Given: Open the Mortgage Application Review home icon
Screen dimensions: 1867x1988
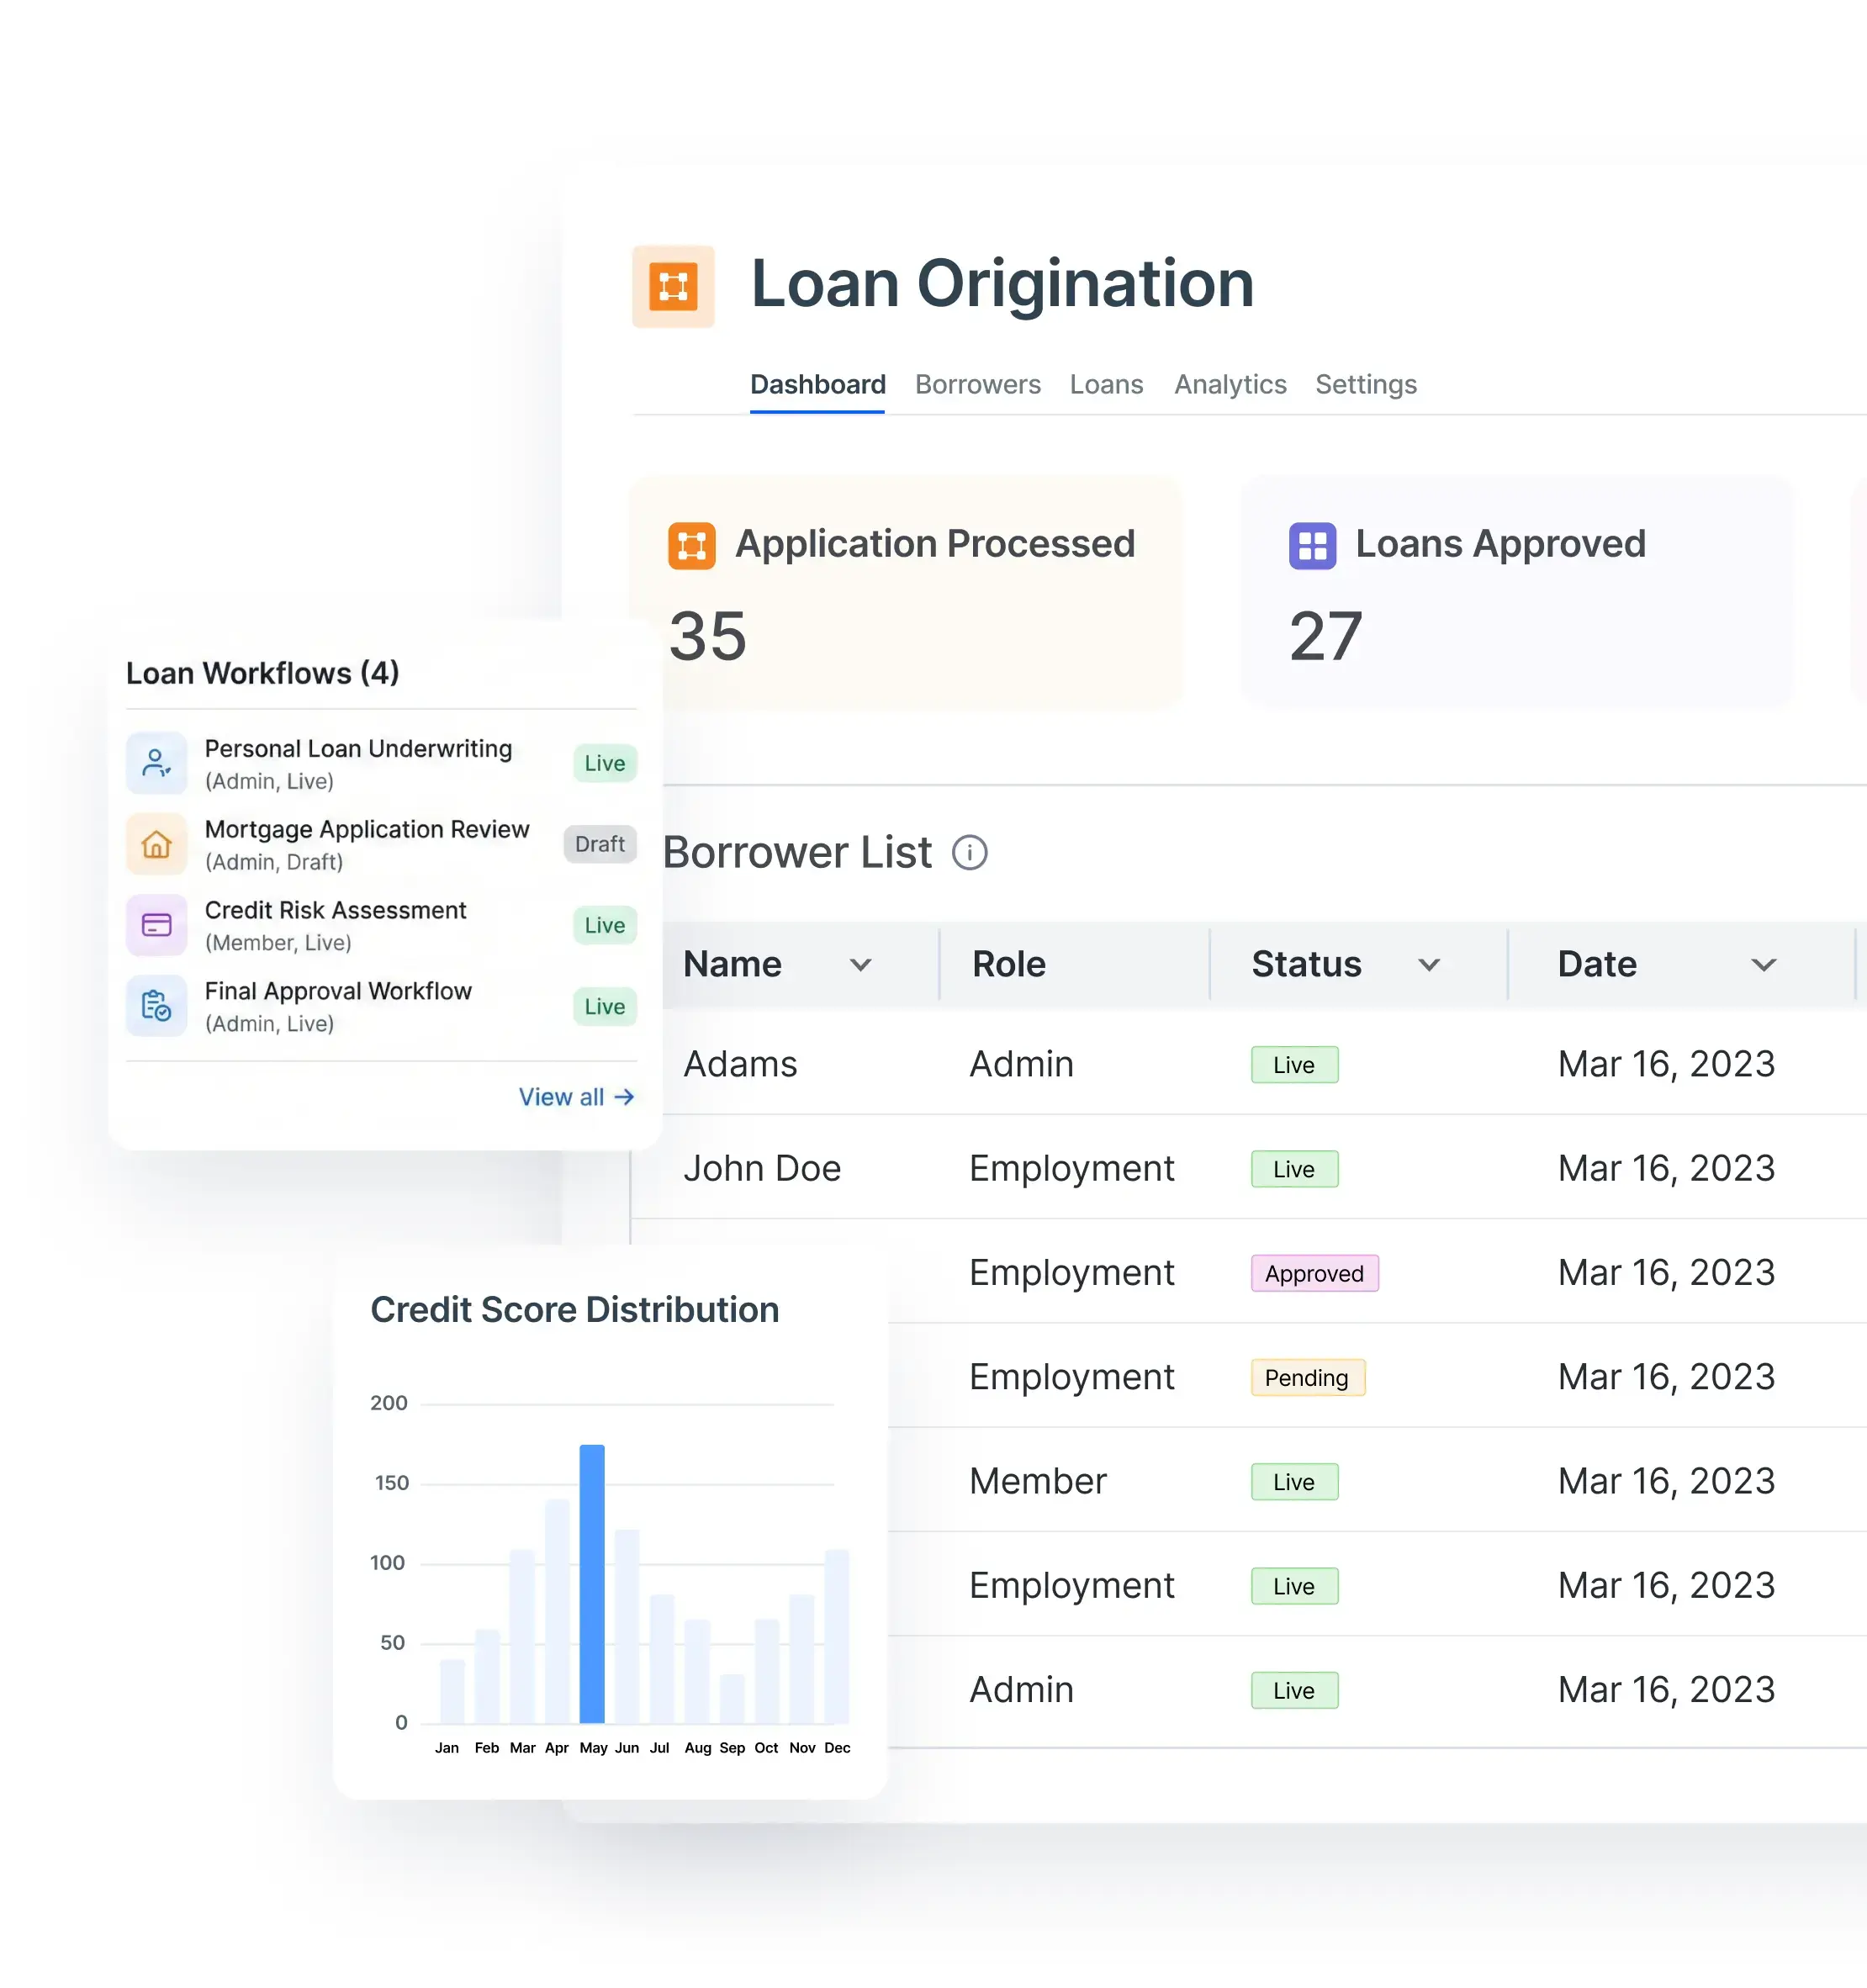Looking at the screenshot, I should 156,844.
